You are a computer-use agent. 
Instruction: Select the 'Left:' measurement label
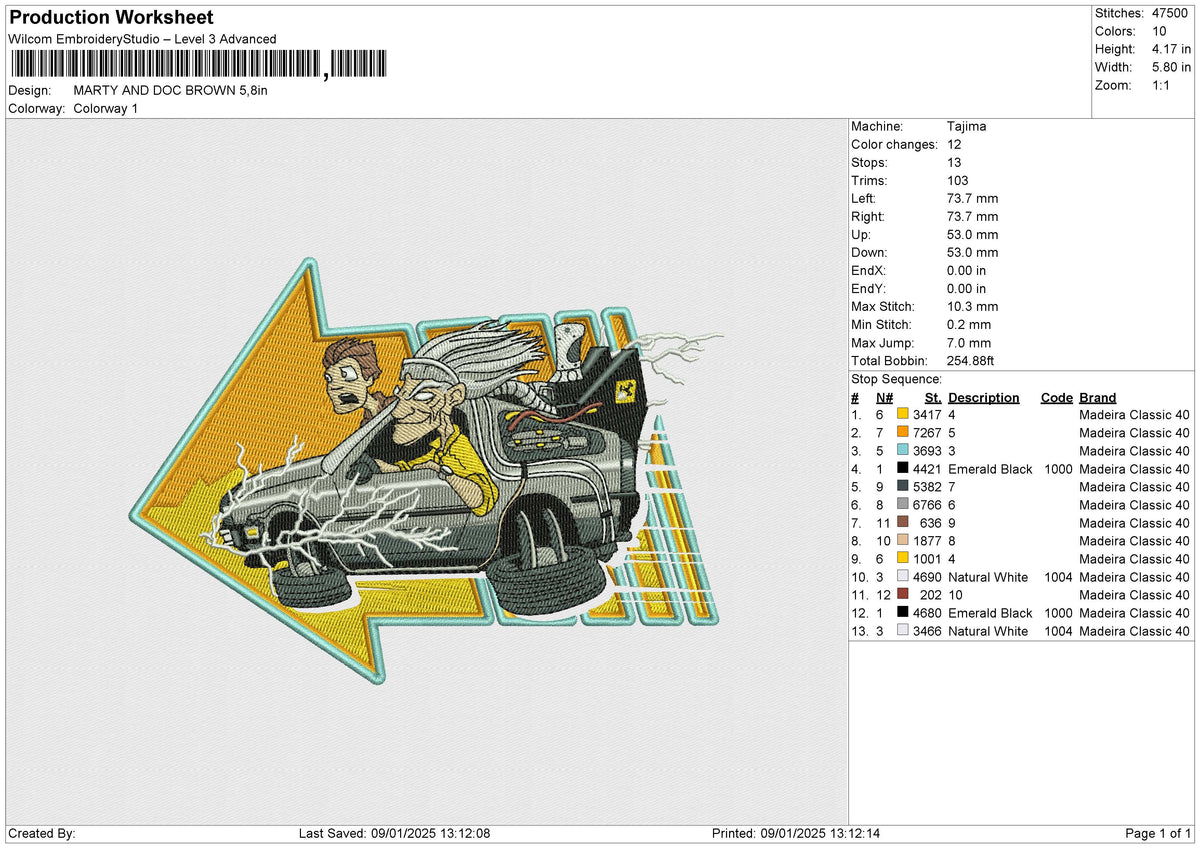pyautogui.click(x=864, y=198)
